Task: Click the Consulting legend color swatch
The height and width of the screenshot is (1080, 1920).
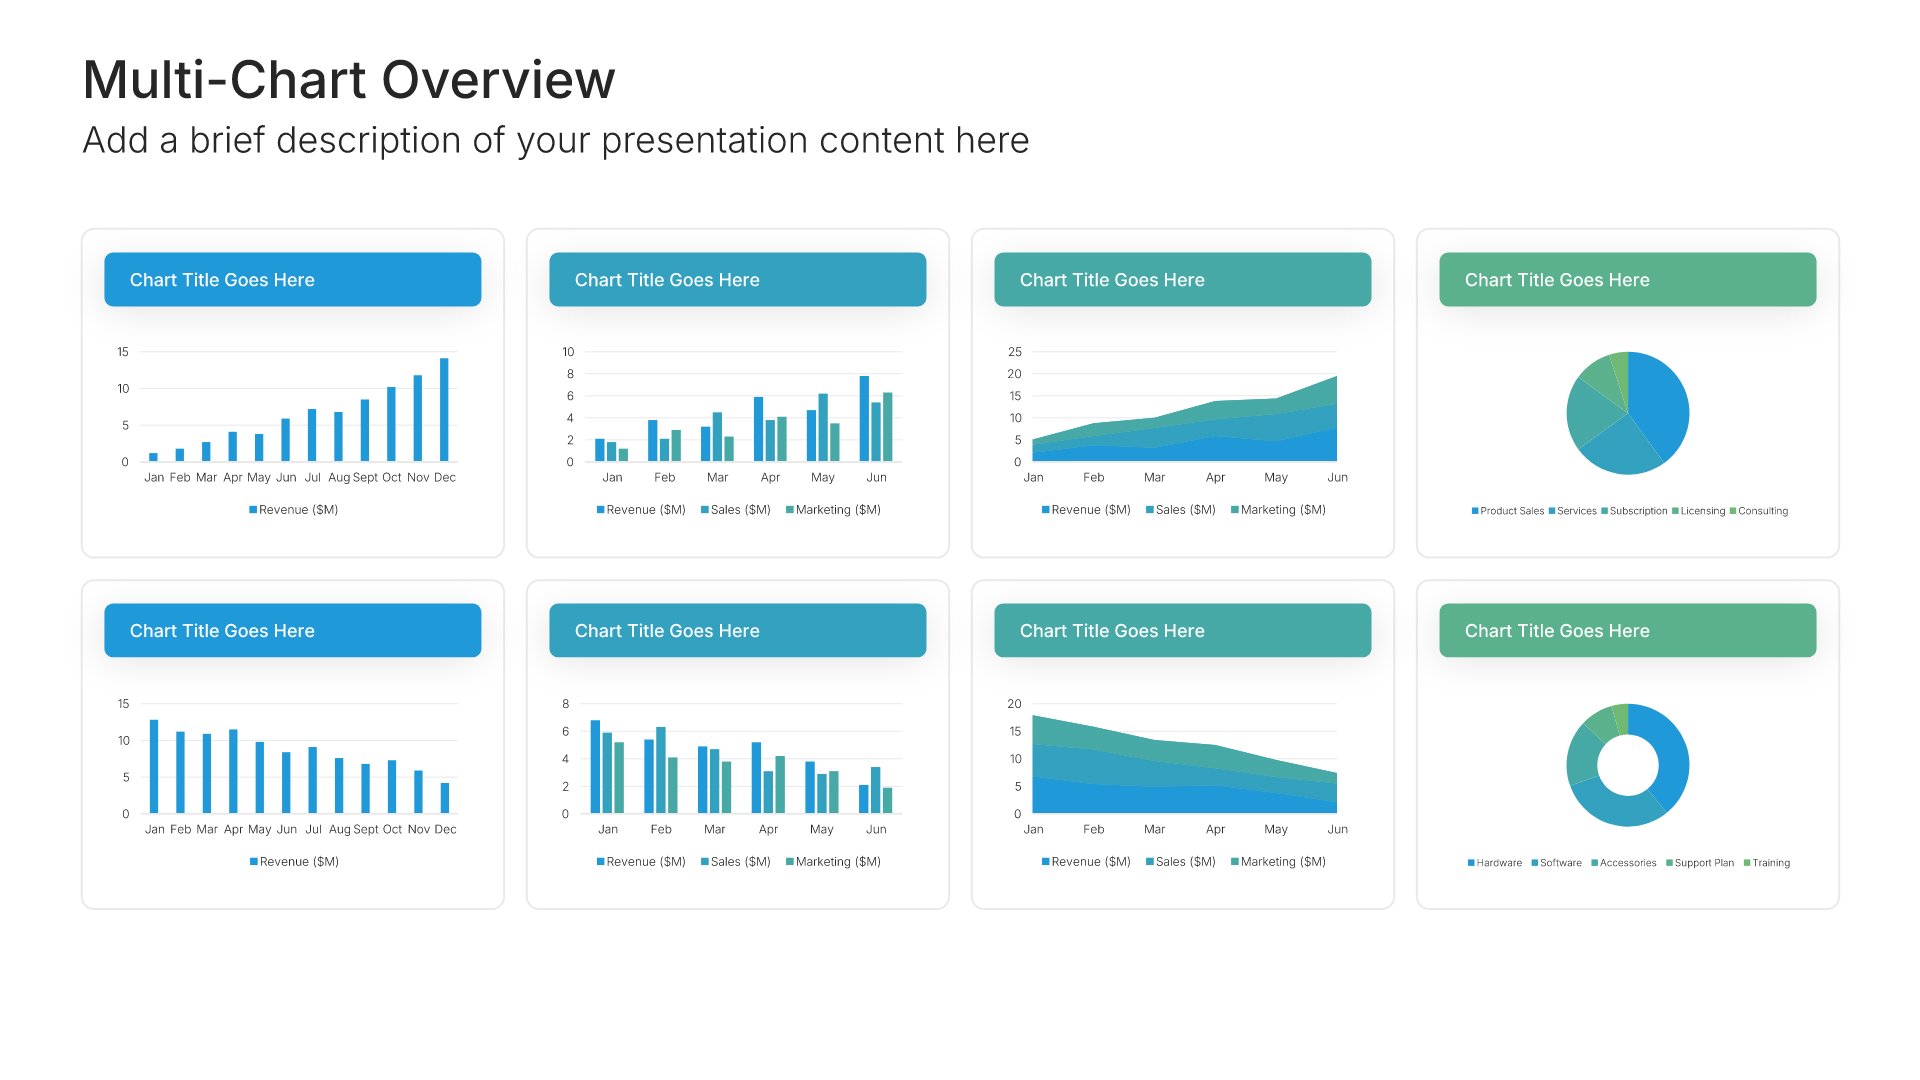Action: (x=1733, y=511)
